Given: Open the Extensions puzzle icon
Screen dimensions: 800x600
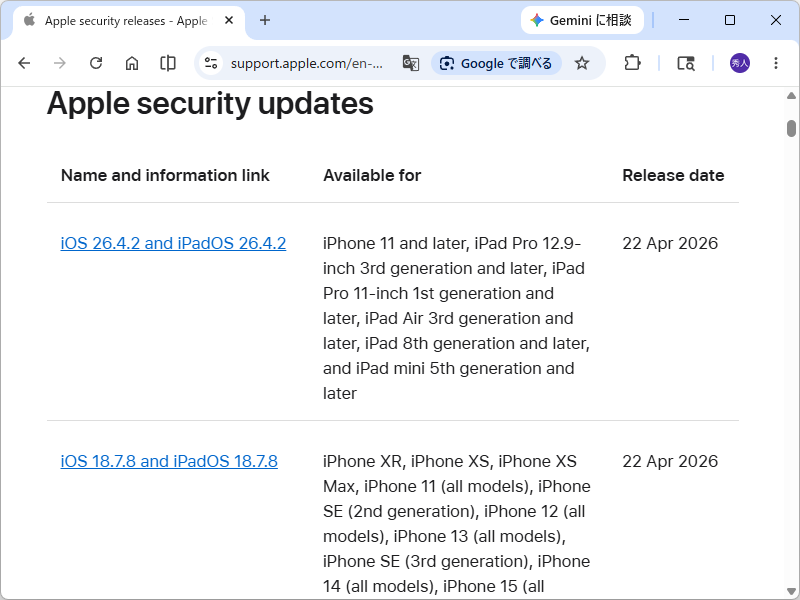Looking at the screenshot, I should [x=632, y=63].
